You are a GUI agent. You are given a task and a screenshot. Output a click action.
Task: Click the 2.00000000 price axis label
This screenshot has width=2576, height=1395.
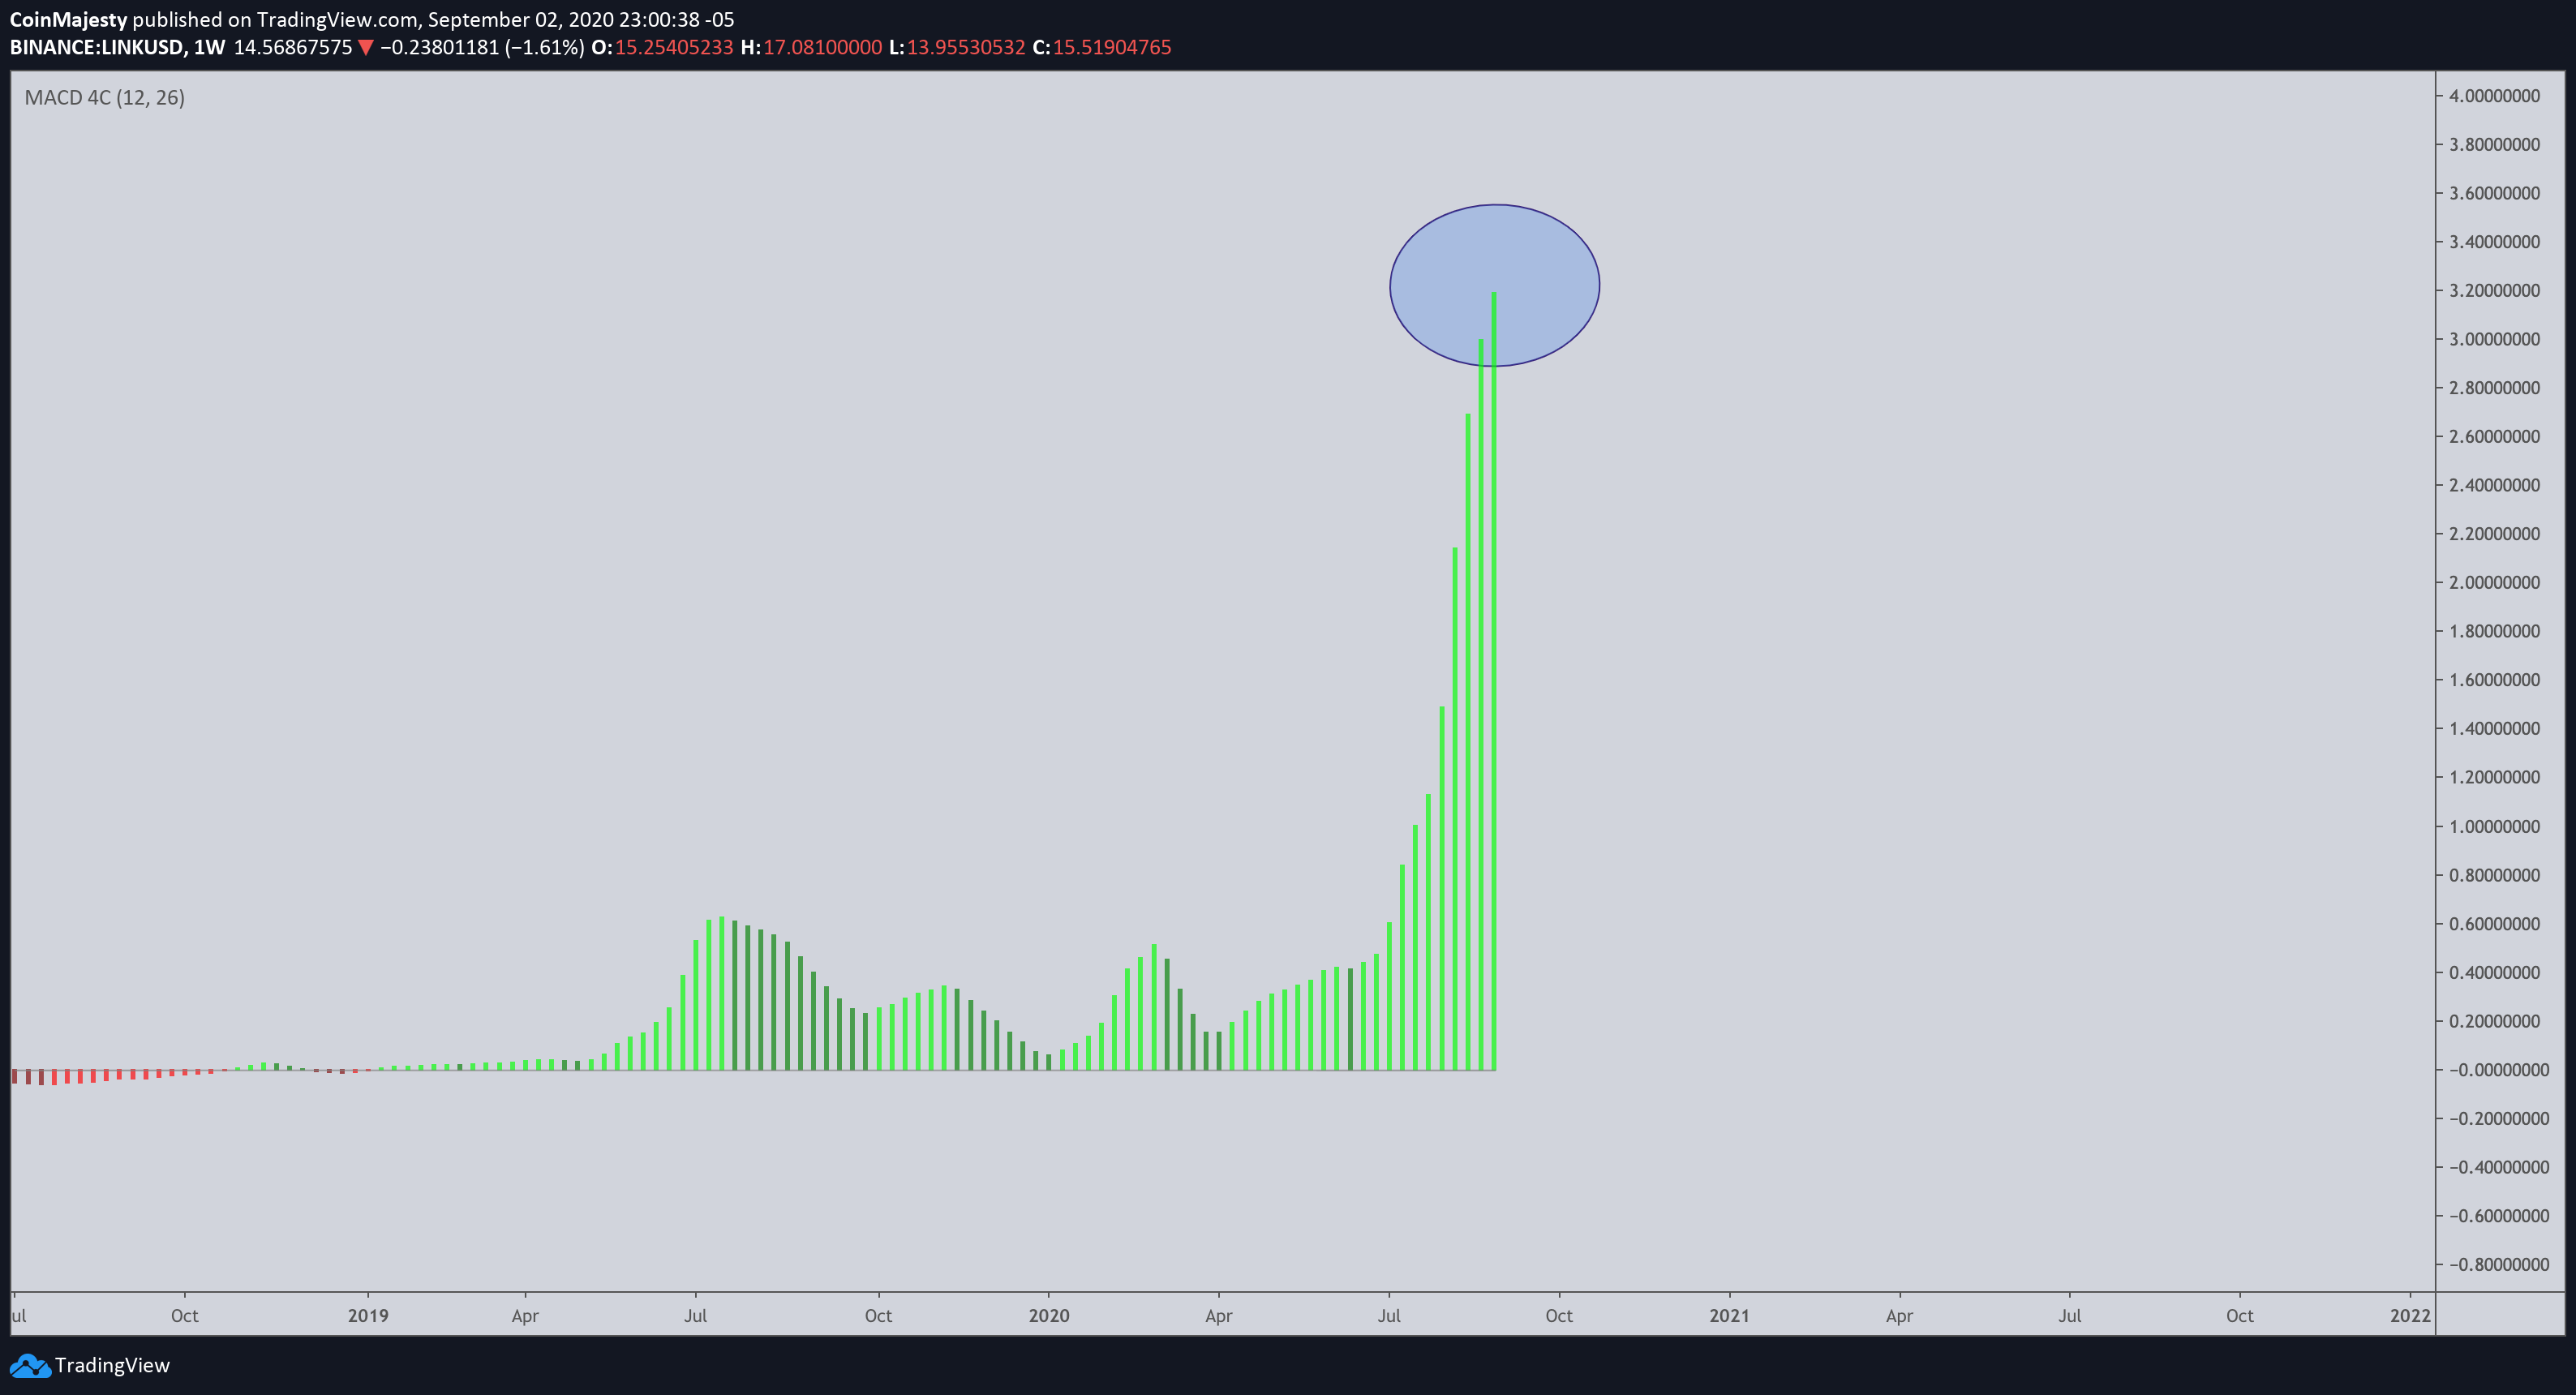[2494, 583]
